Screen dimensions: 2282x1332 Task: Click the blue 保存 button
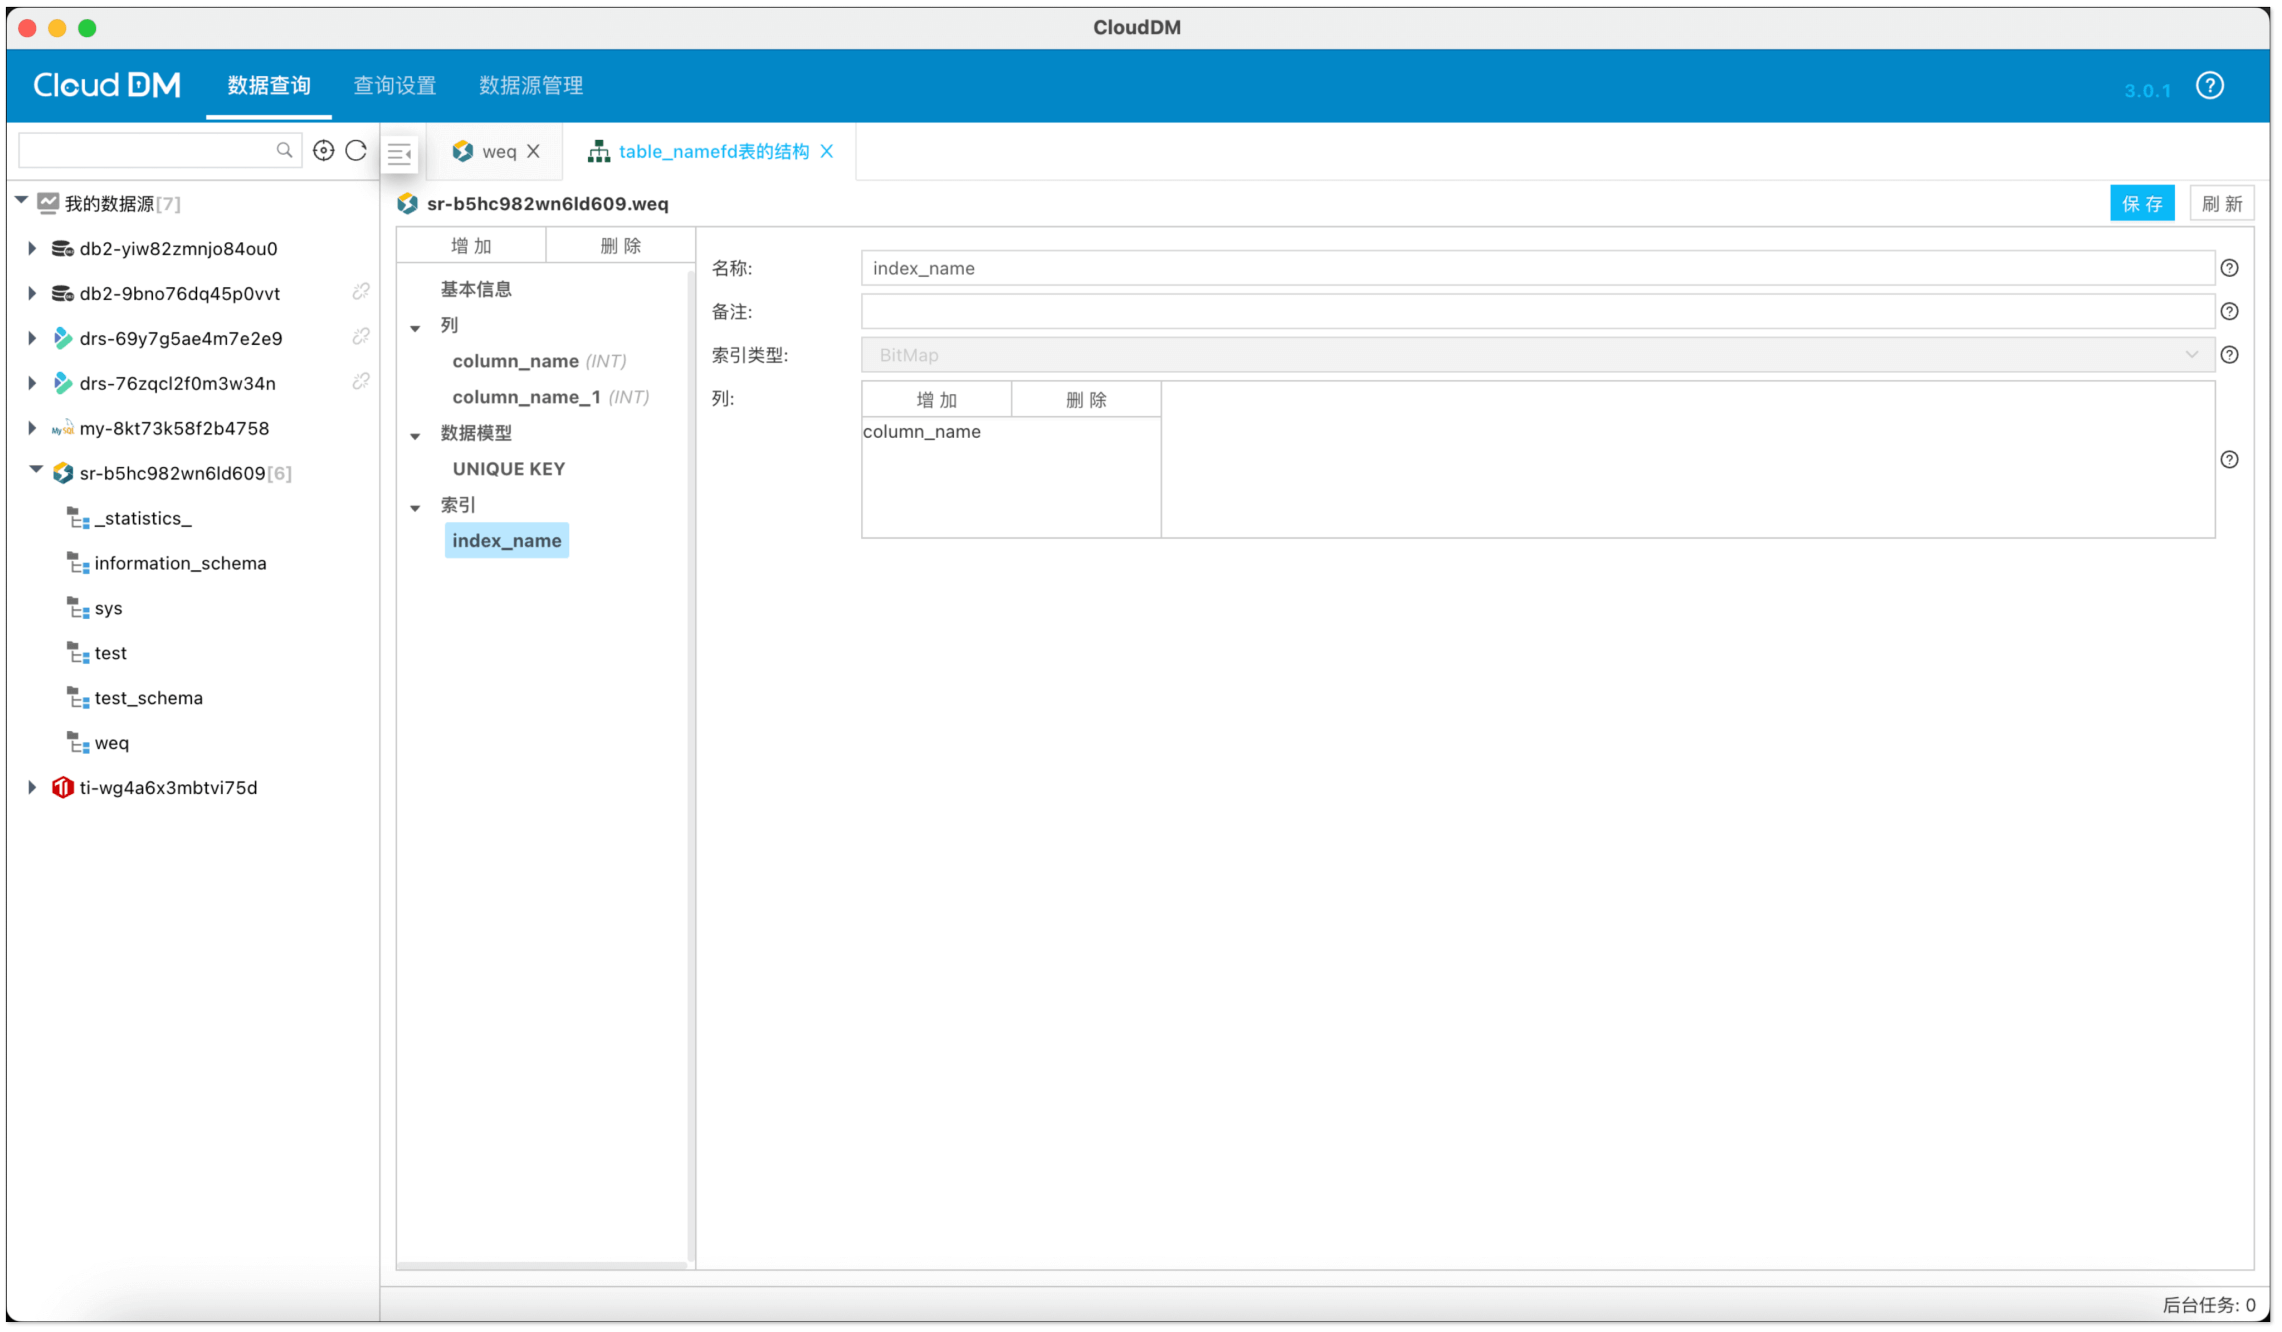(2141, 204)
